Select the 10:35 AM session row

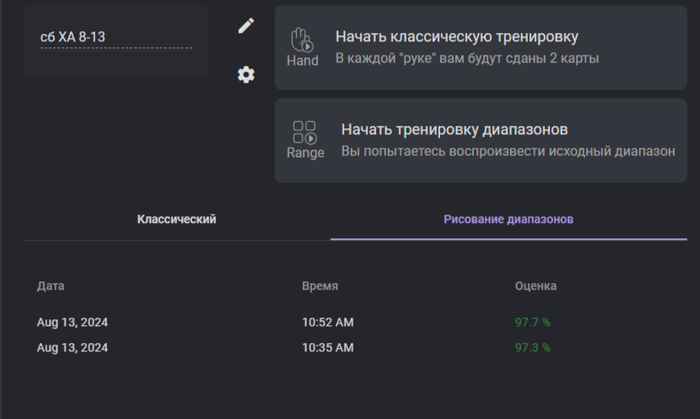pyautogui.click(x=328, y=348)
